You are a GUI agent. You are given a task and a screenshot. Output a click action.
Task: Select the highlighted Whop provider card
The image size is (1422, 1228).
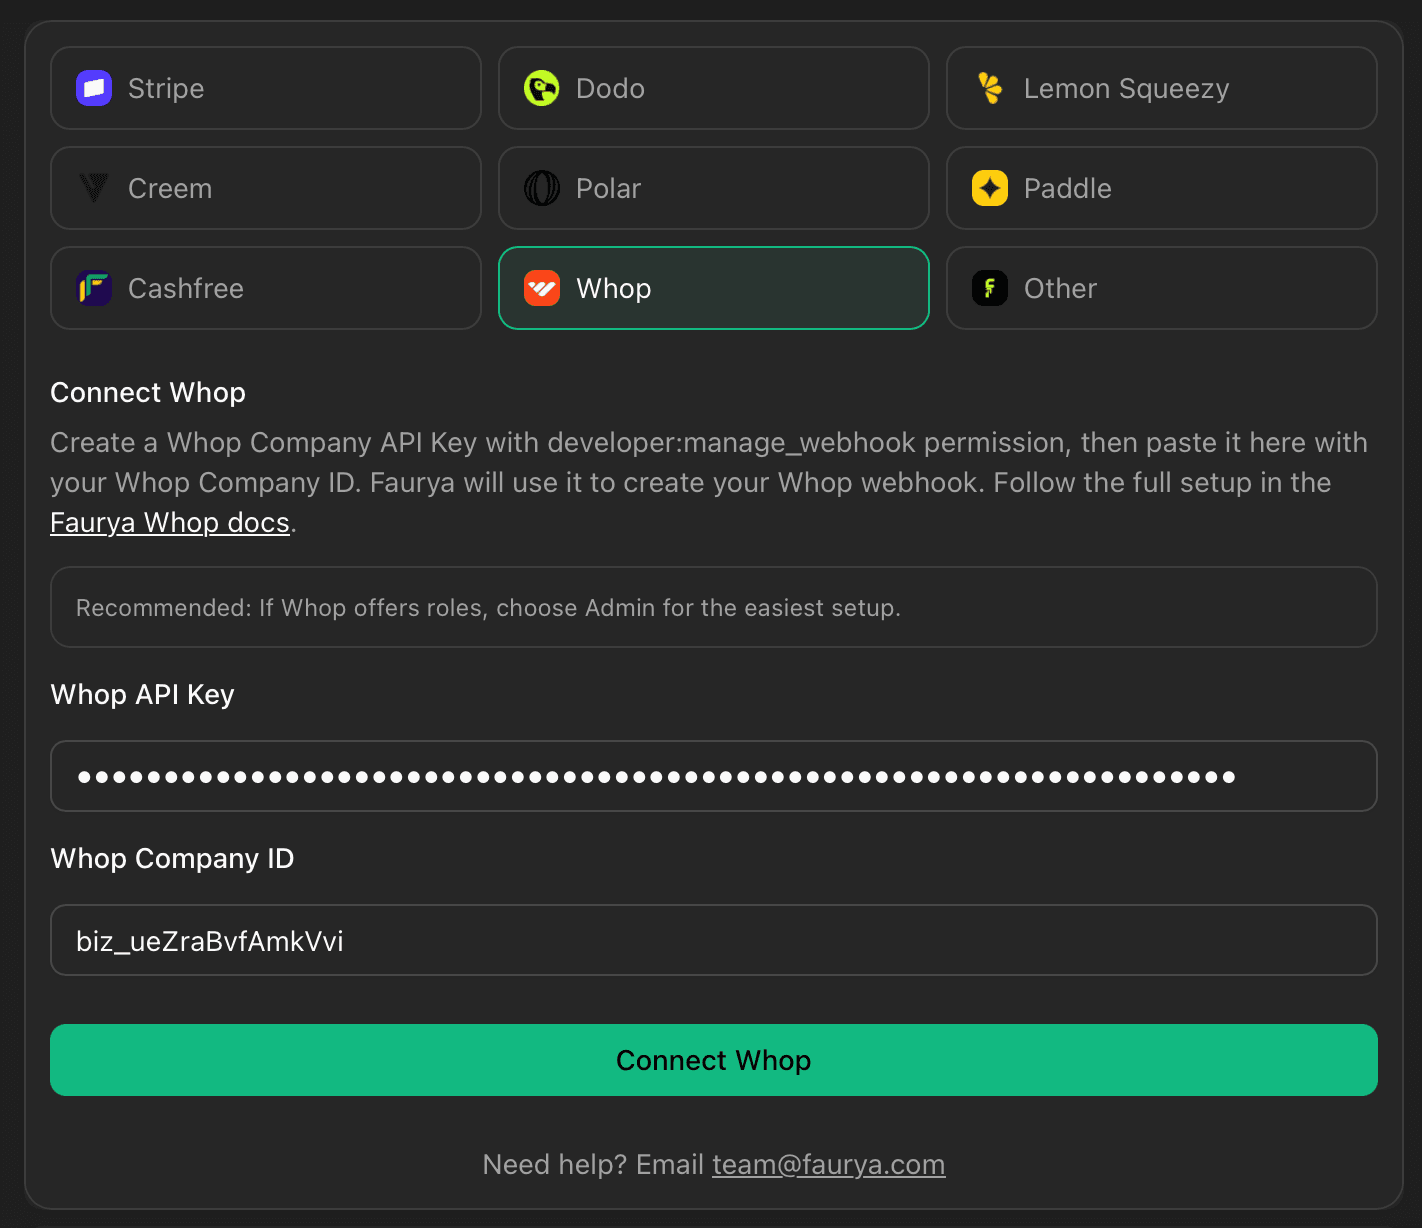714,288
